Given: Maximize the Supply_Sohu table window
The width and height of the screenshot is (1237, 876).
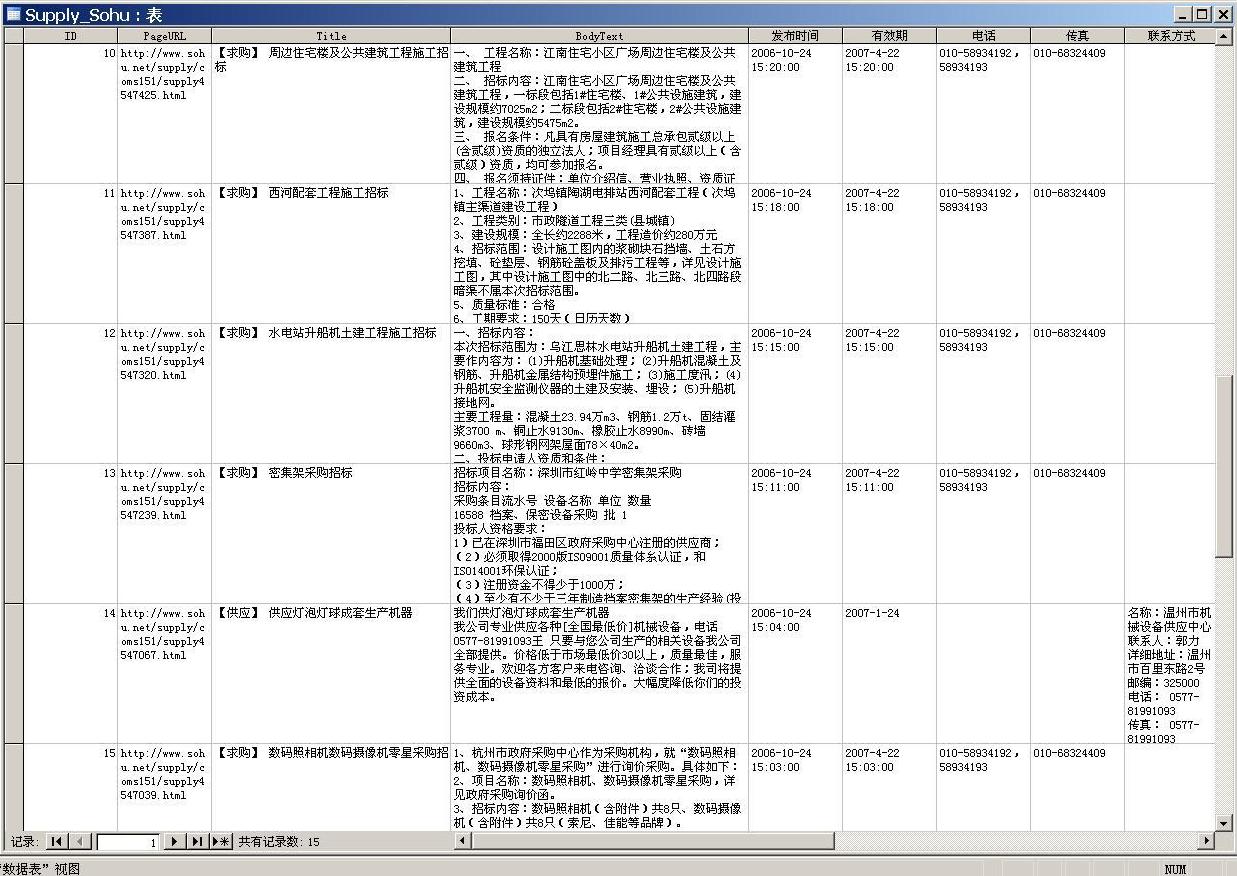Looking at the screenshot, I should (1203, 14).
